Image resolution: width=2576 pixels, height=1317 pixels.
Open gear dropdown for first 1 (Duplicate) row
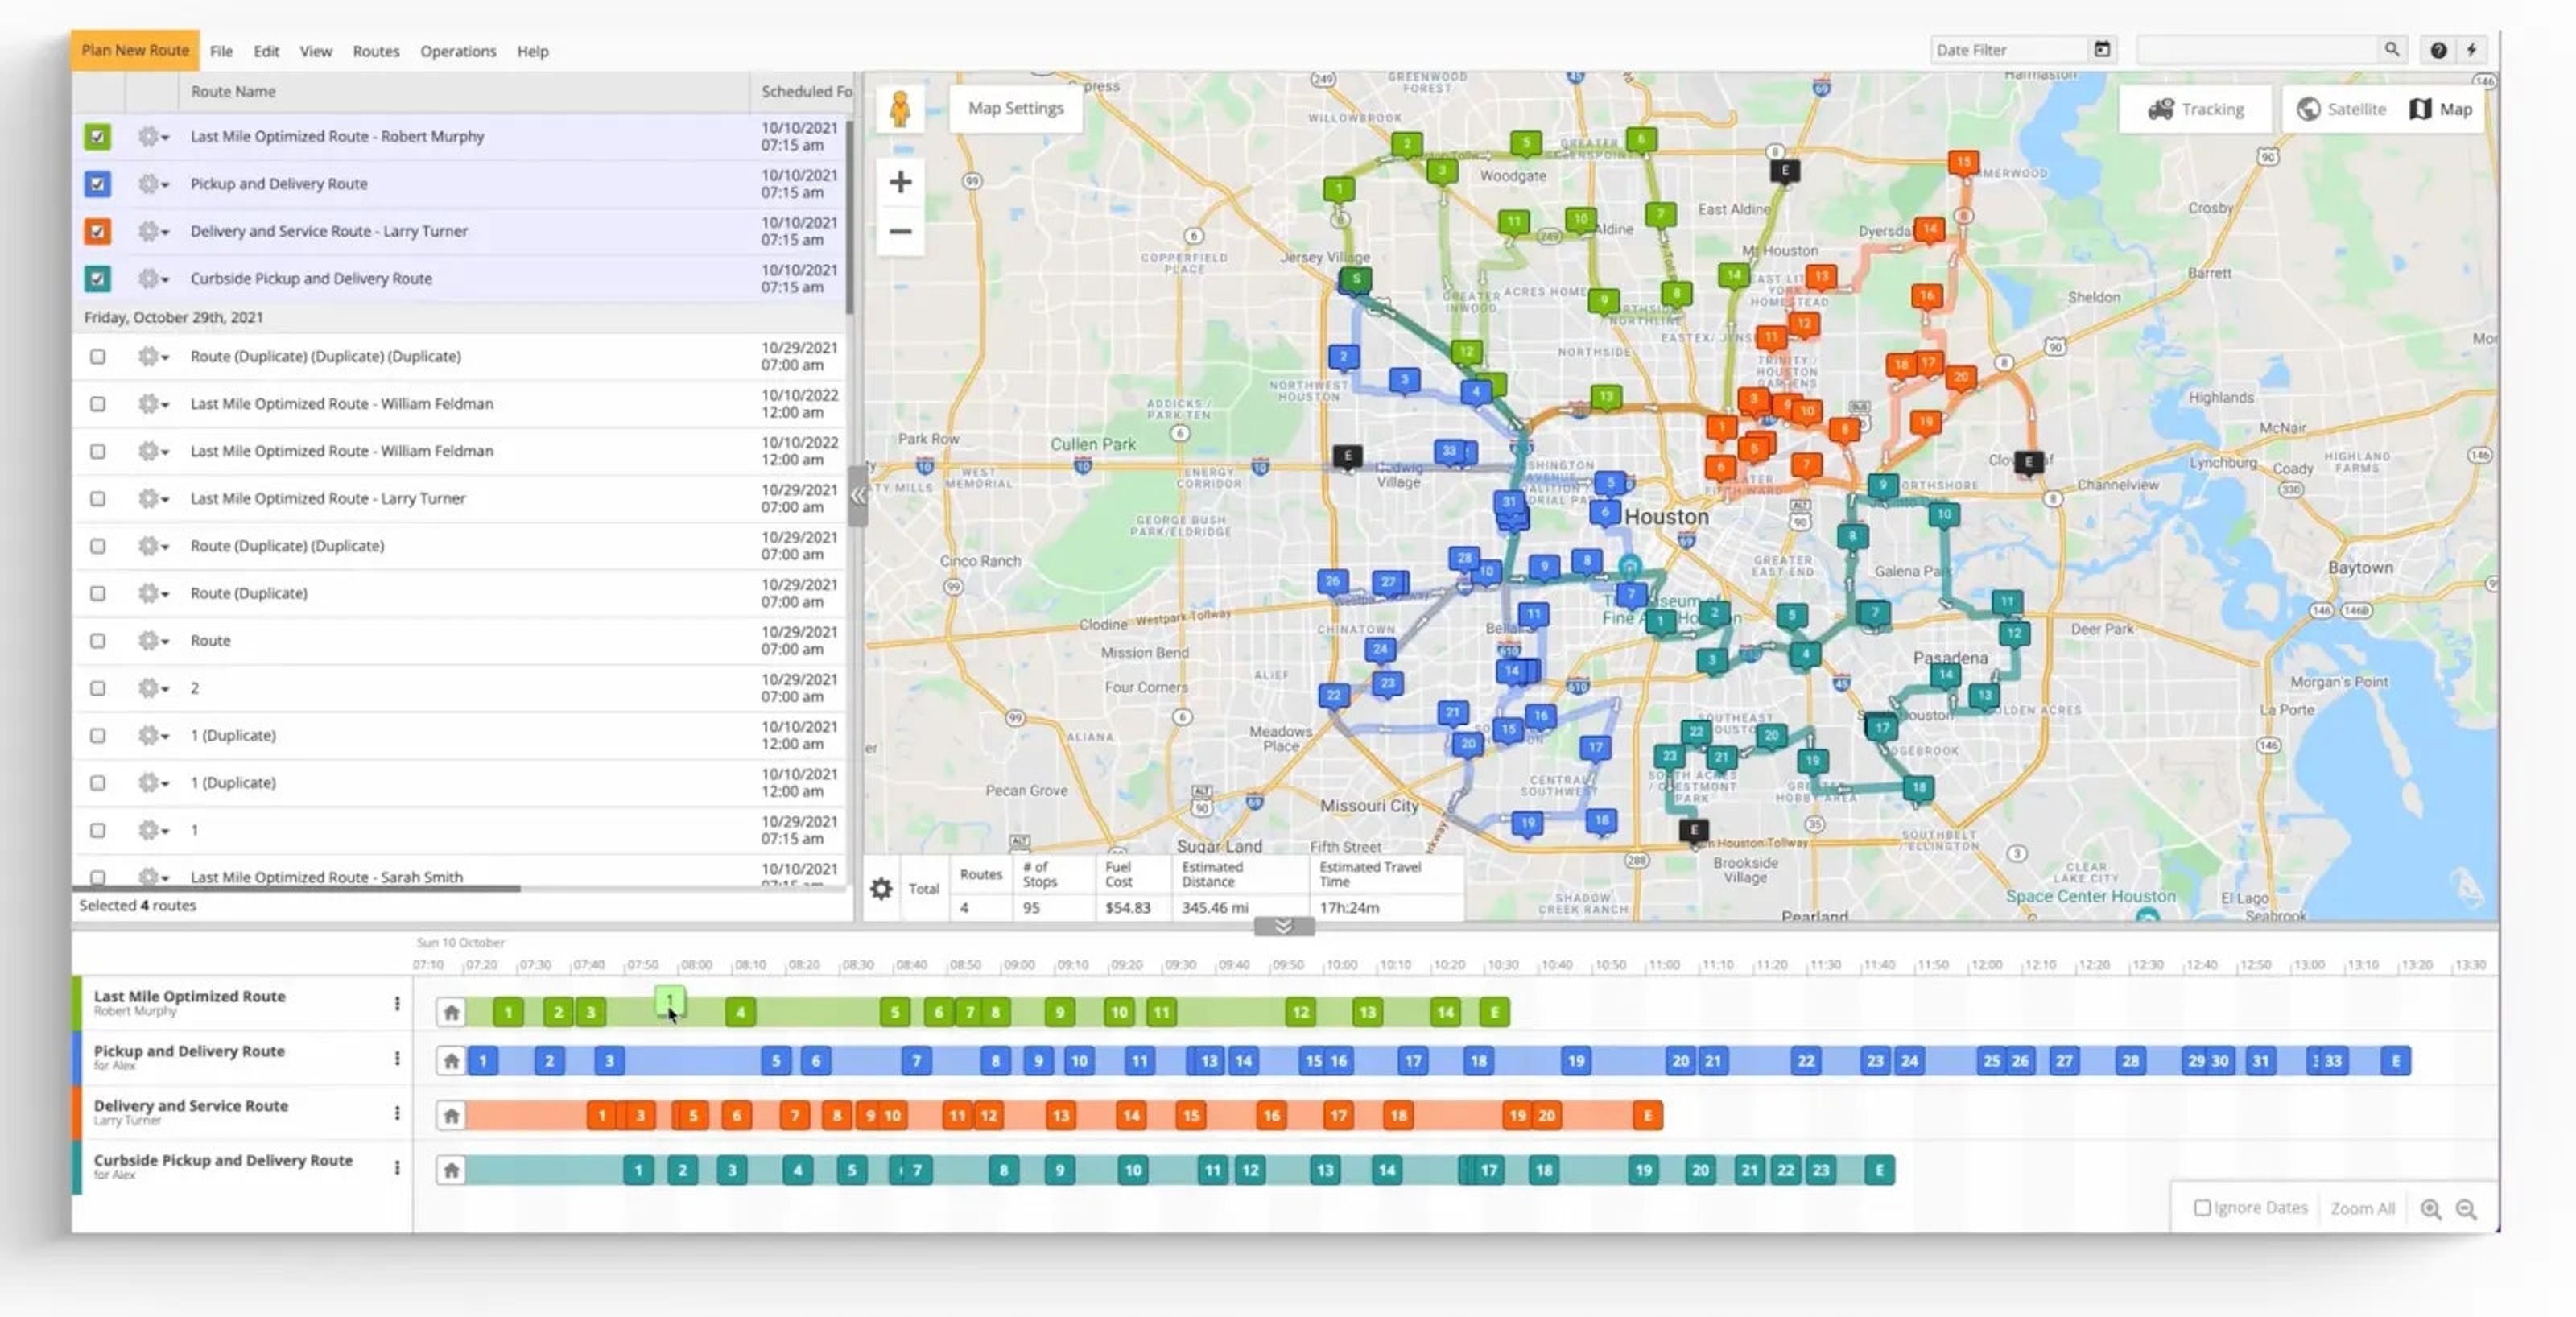[152, 736]
